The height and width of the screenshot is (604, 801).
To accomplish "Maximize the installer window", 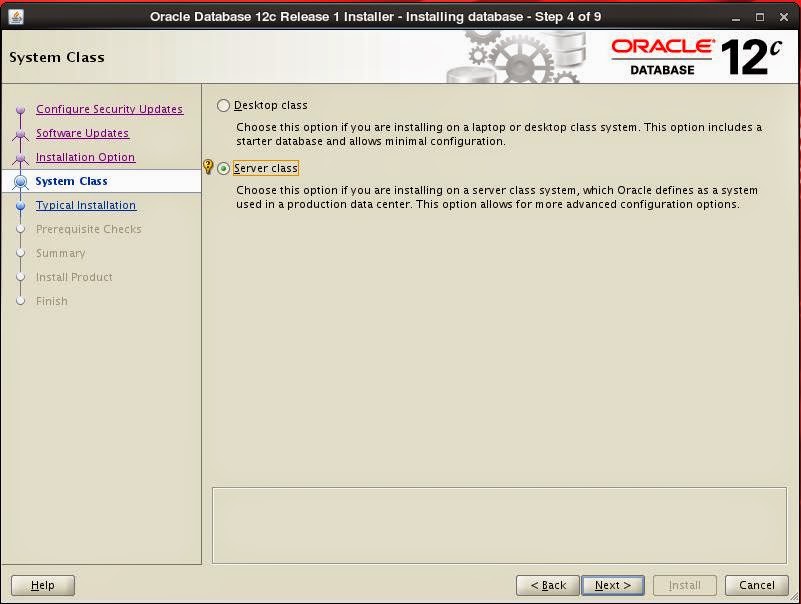I will (x=760, y=17).
